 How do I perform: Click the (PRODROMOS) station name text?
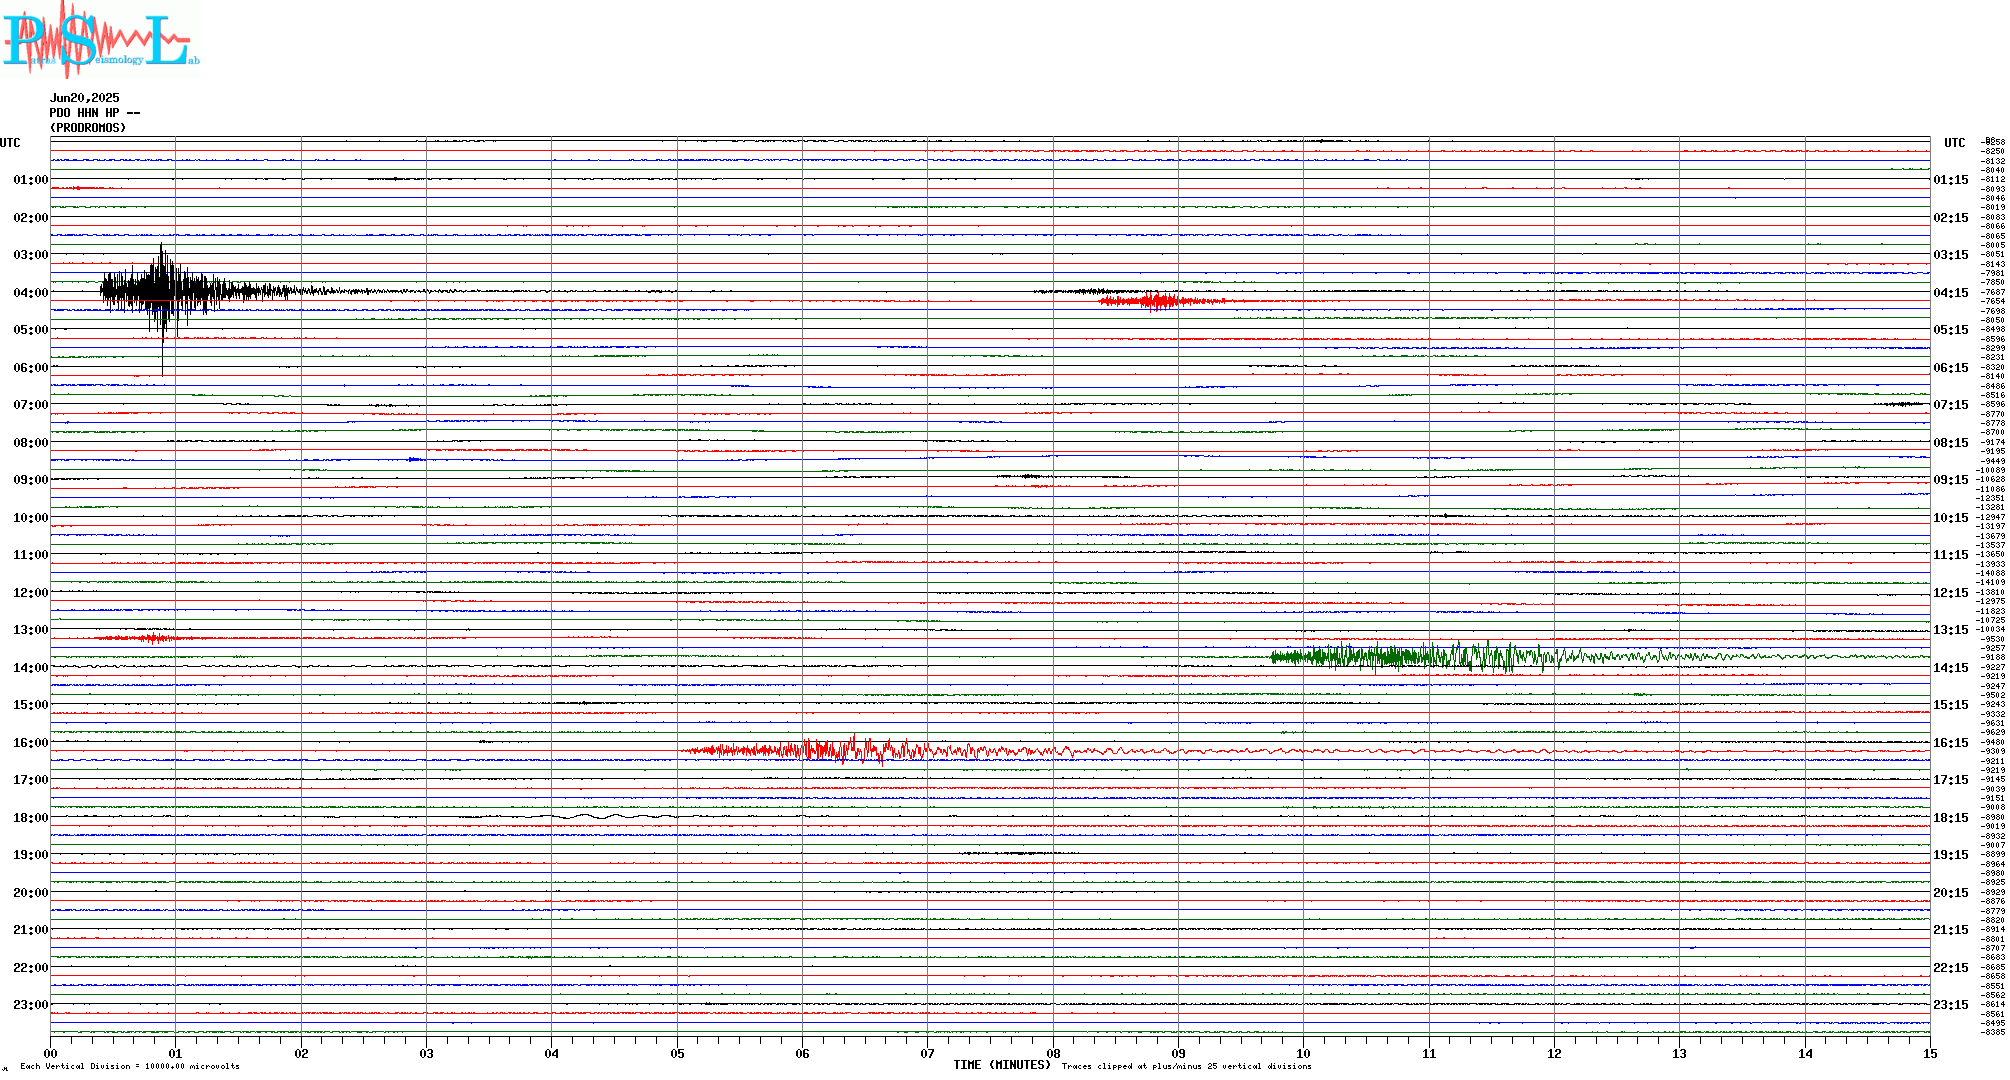tap(88, 128)
